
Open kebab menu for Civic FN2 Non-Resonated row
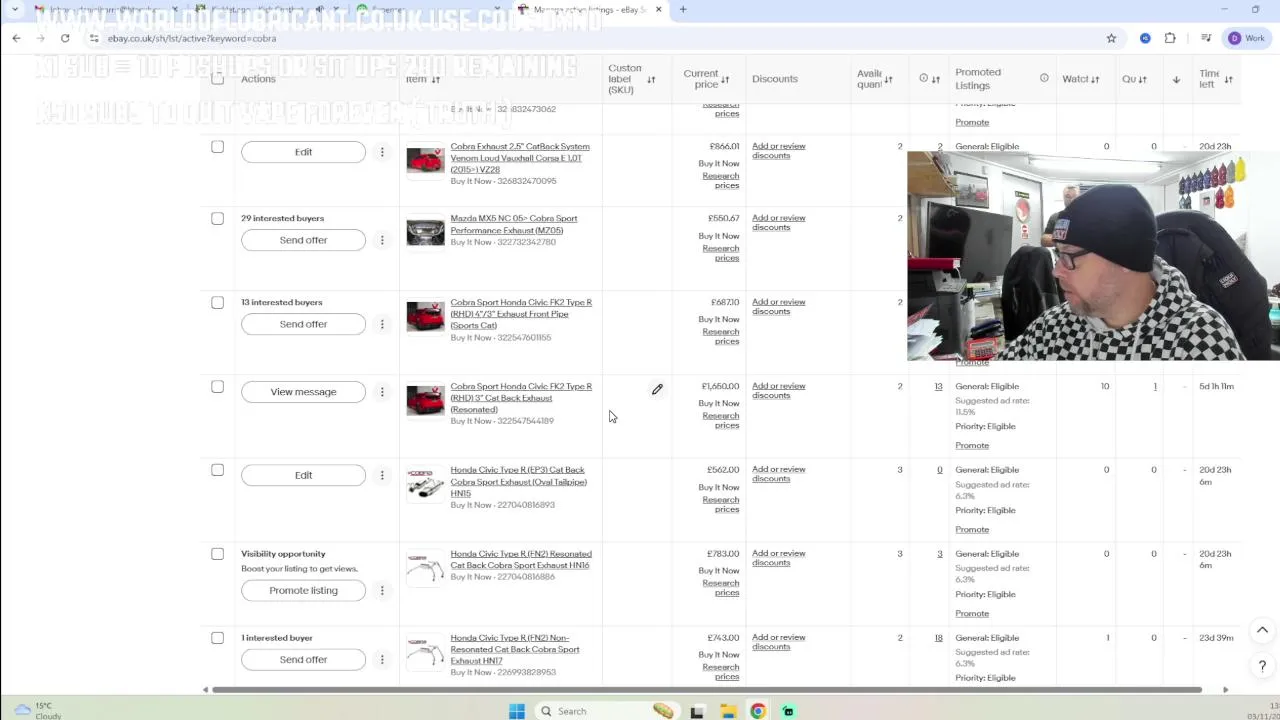(381, 659)
